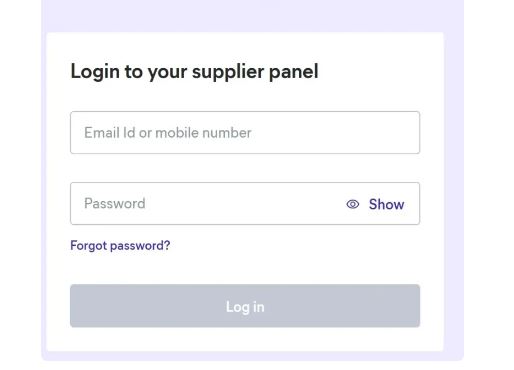Follow the purple Forgot password? hyperlink

click(x=120, y=246)
